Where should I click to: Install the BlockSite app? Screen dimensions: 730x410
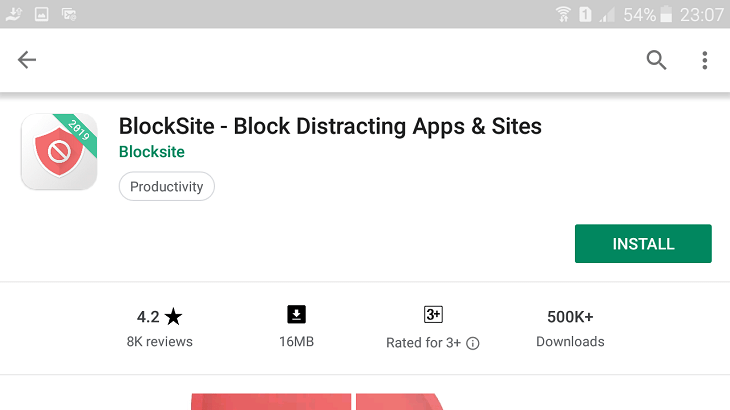643,244
